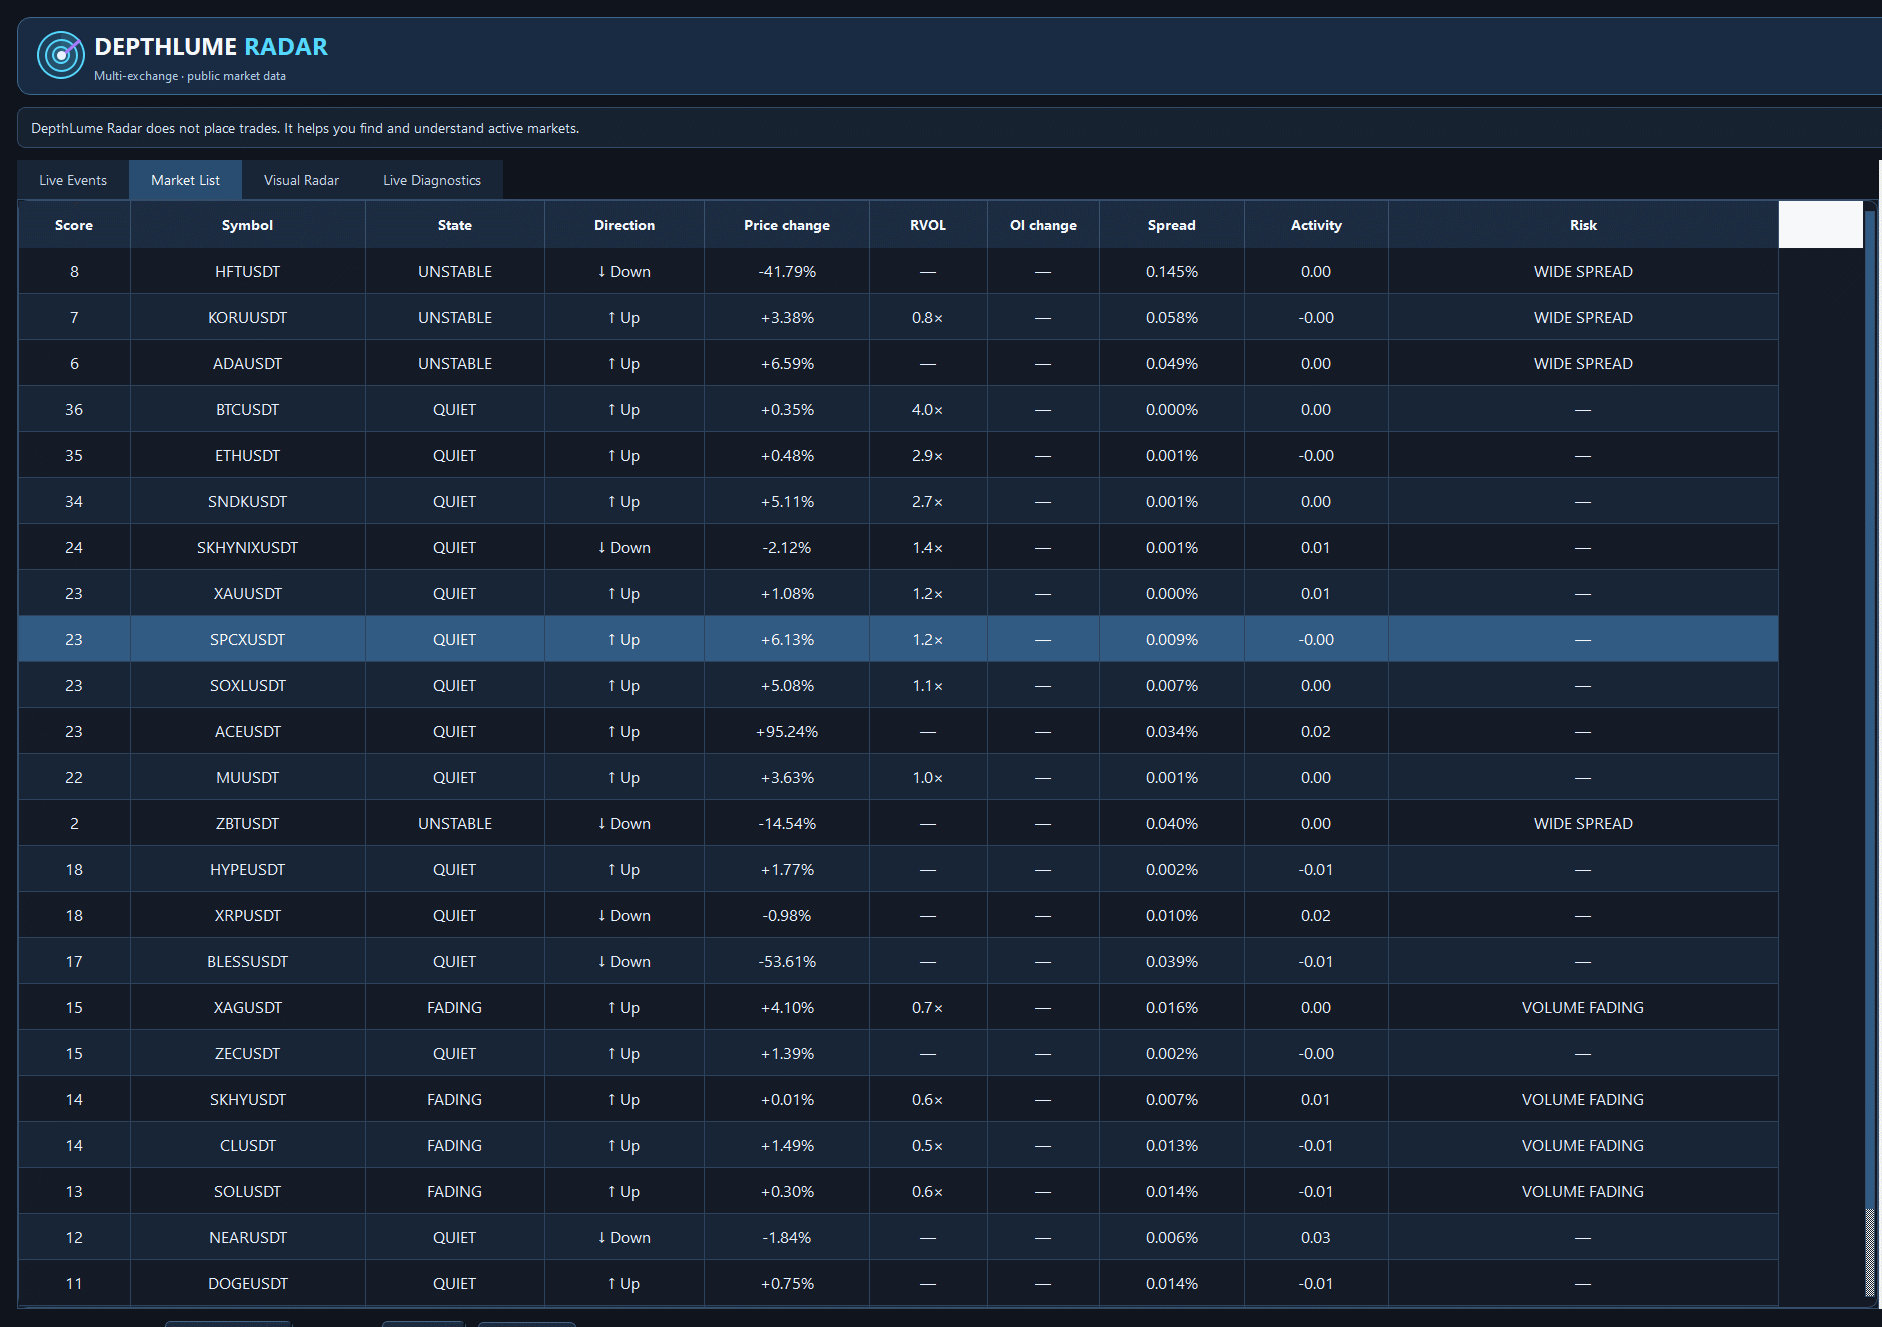Select the MUUSDT row

tap(898, 777)
